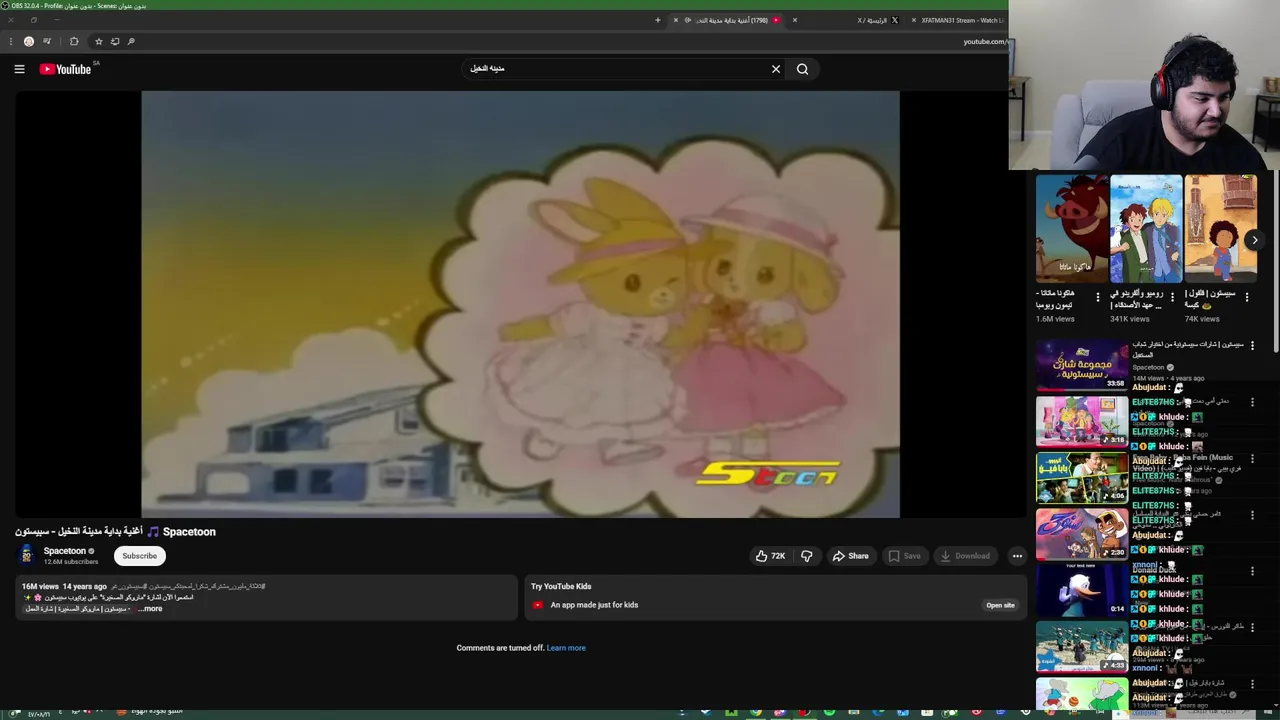Select the video title text

pyautogui.click(x=115, y=532)
